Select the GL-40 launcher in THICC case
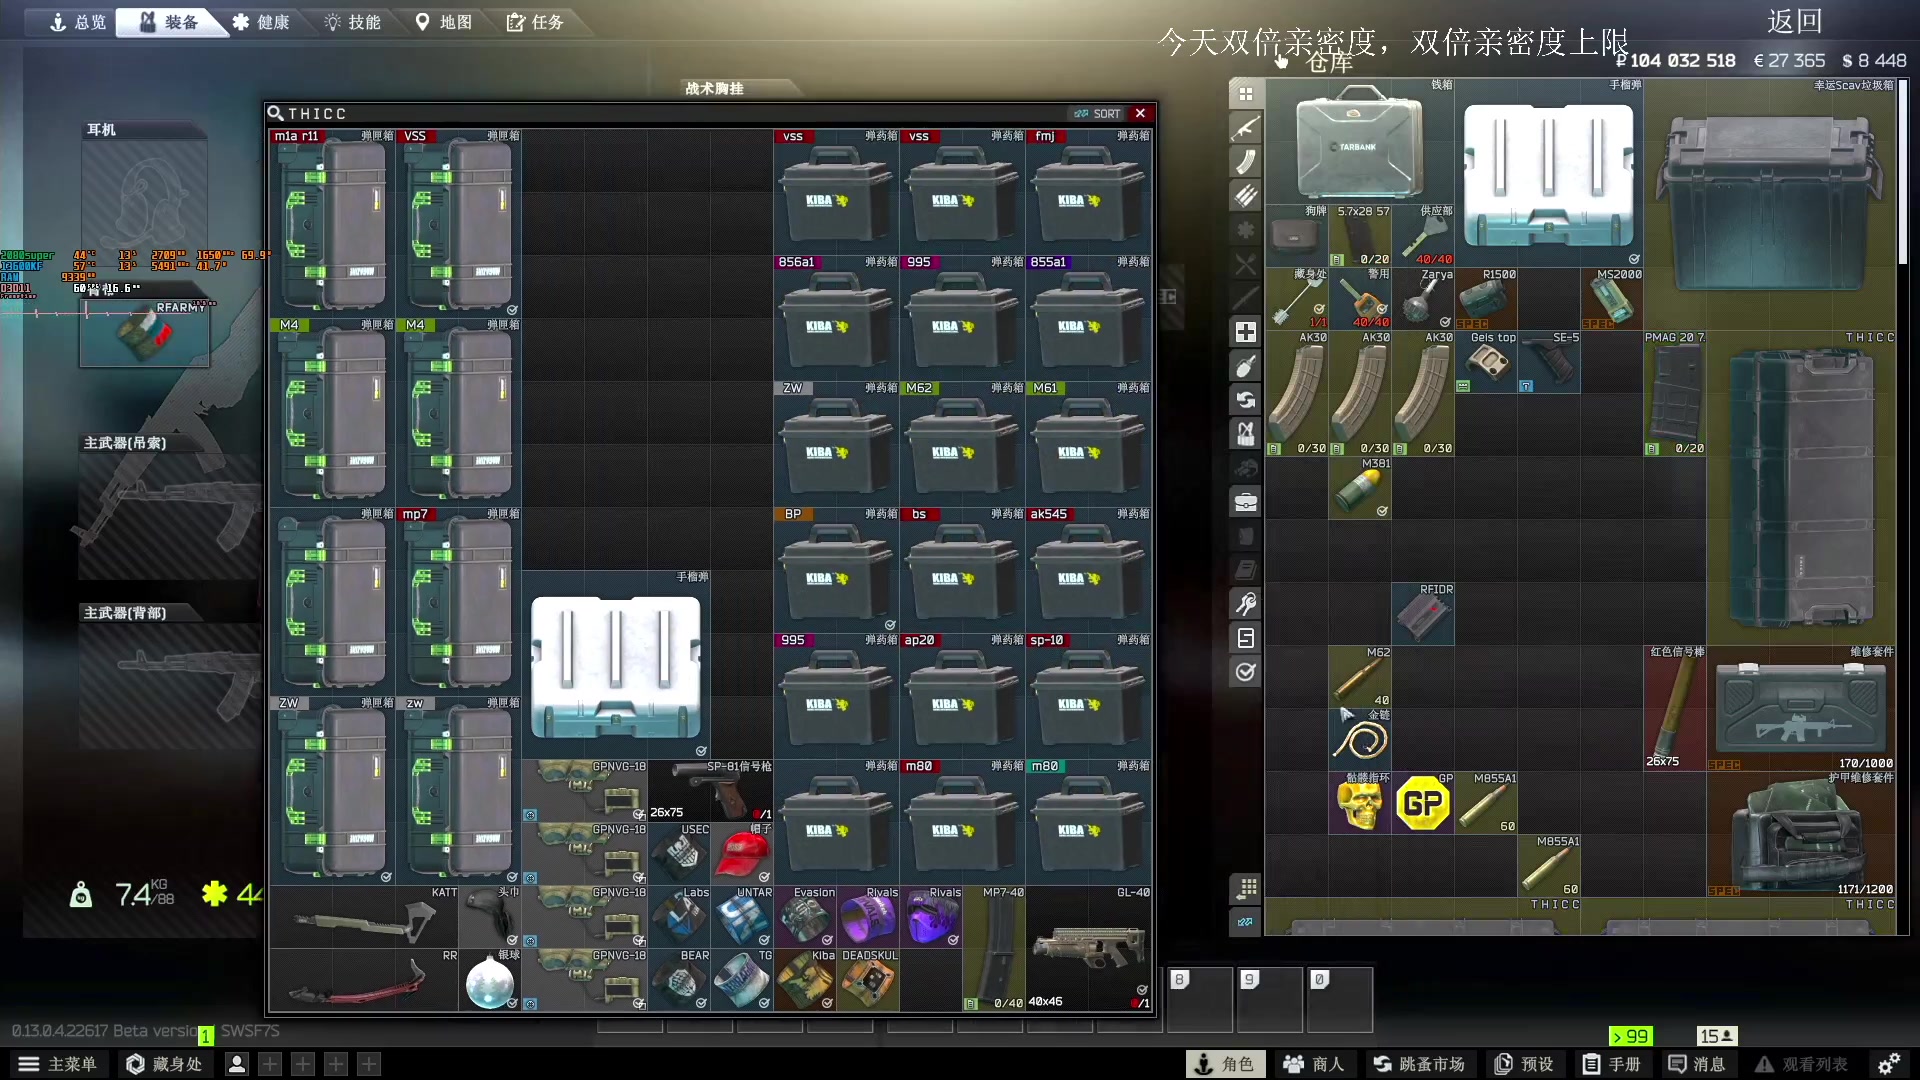 pyautogui.click(x=1089, y=948)
